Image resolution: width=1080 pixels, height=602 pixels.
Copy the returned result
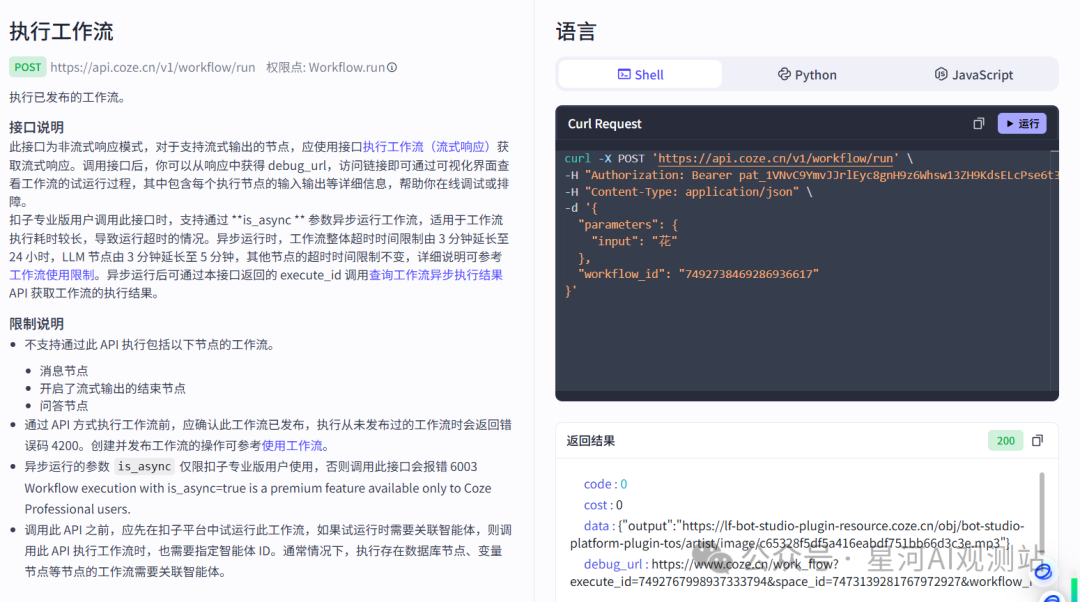coord(1037,440)
